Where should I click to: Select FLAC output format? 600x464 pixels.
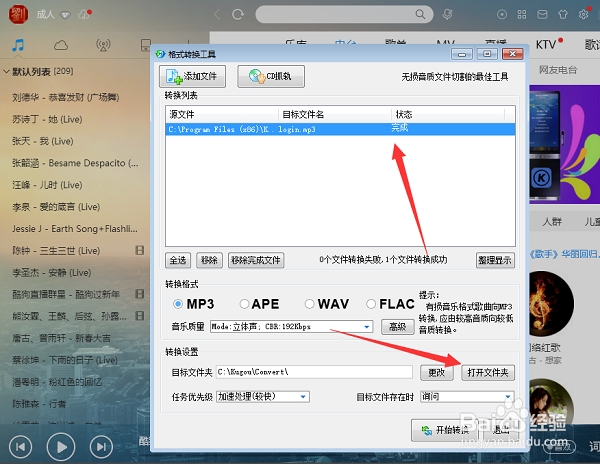click(x=370, y=304)
